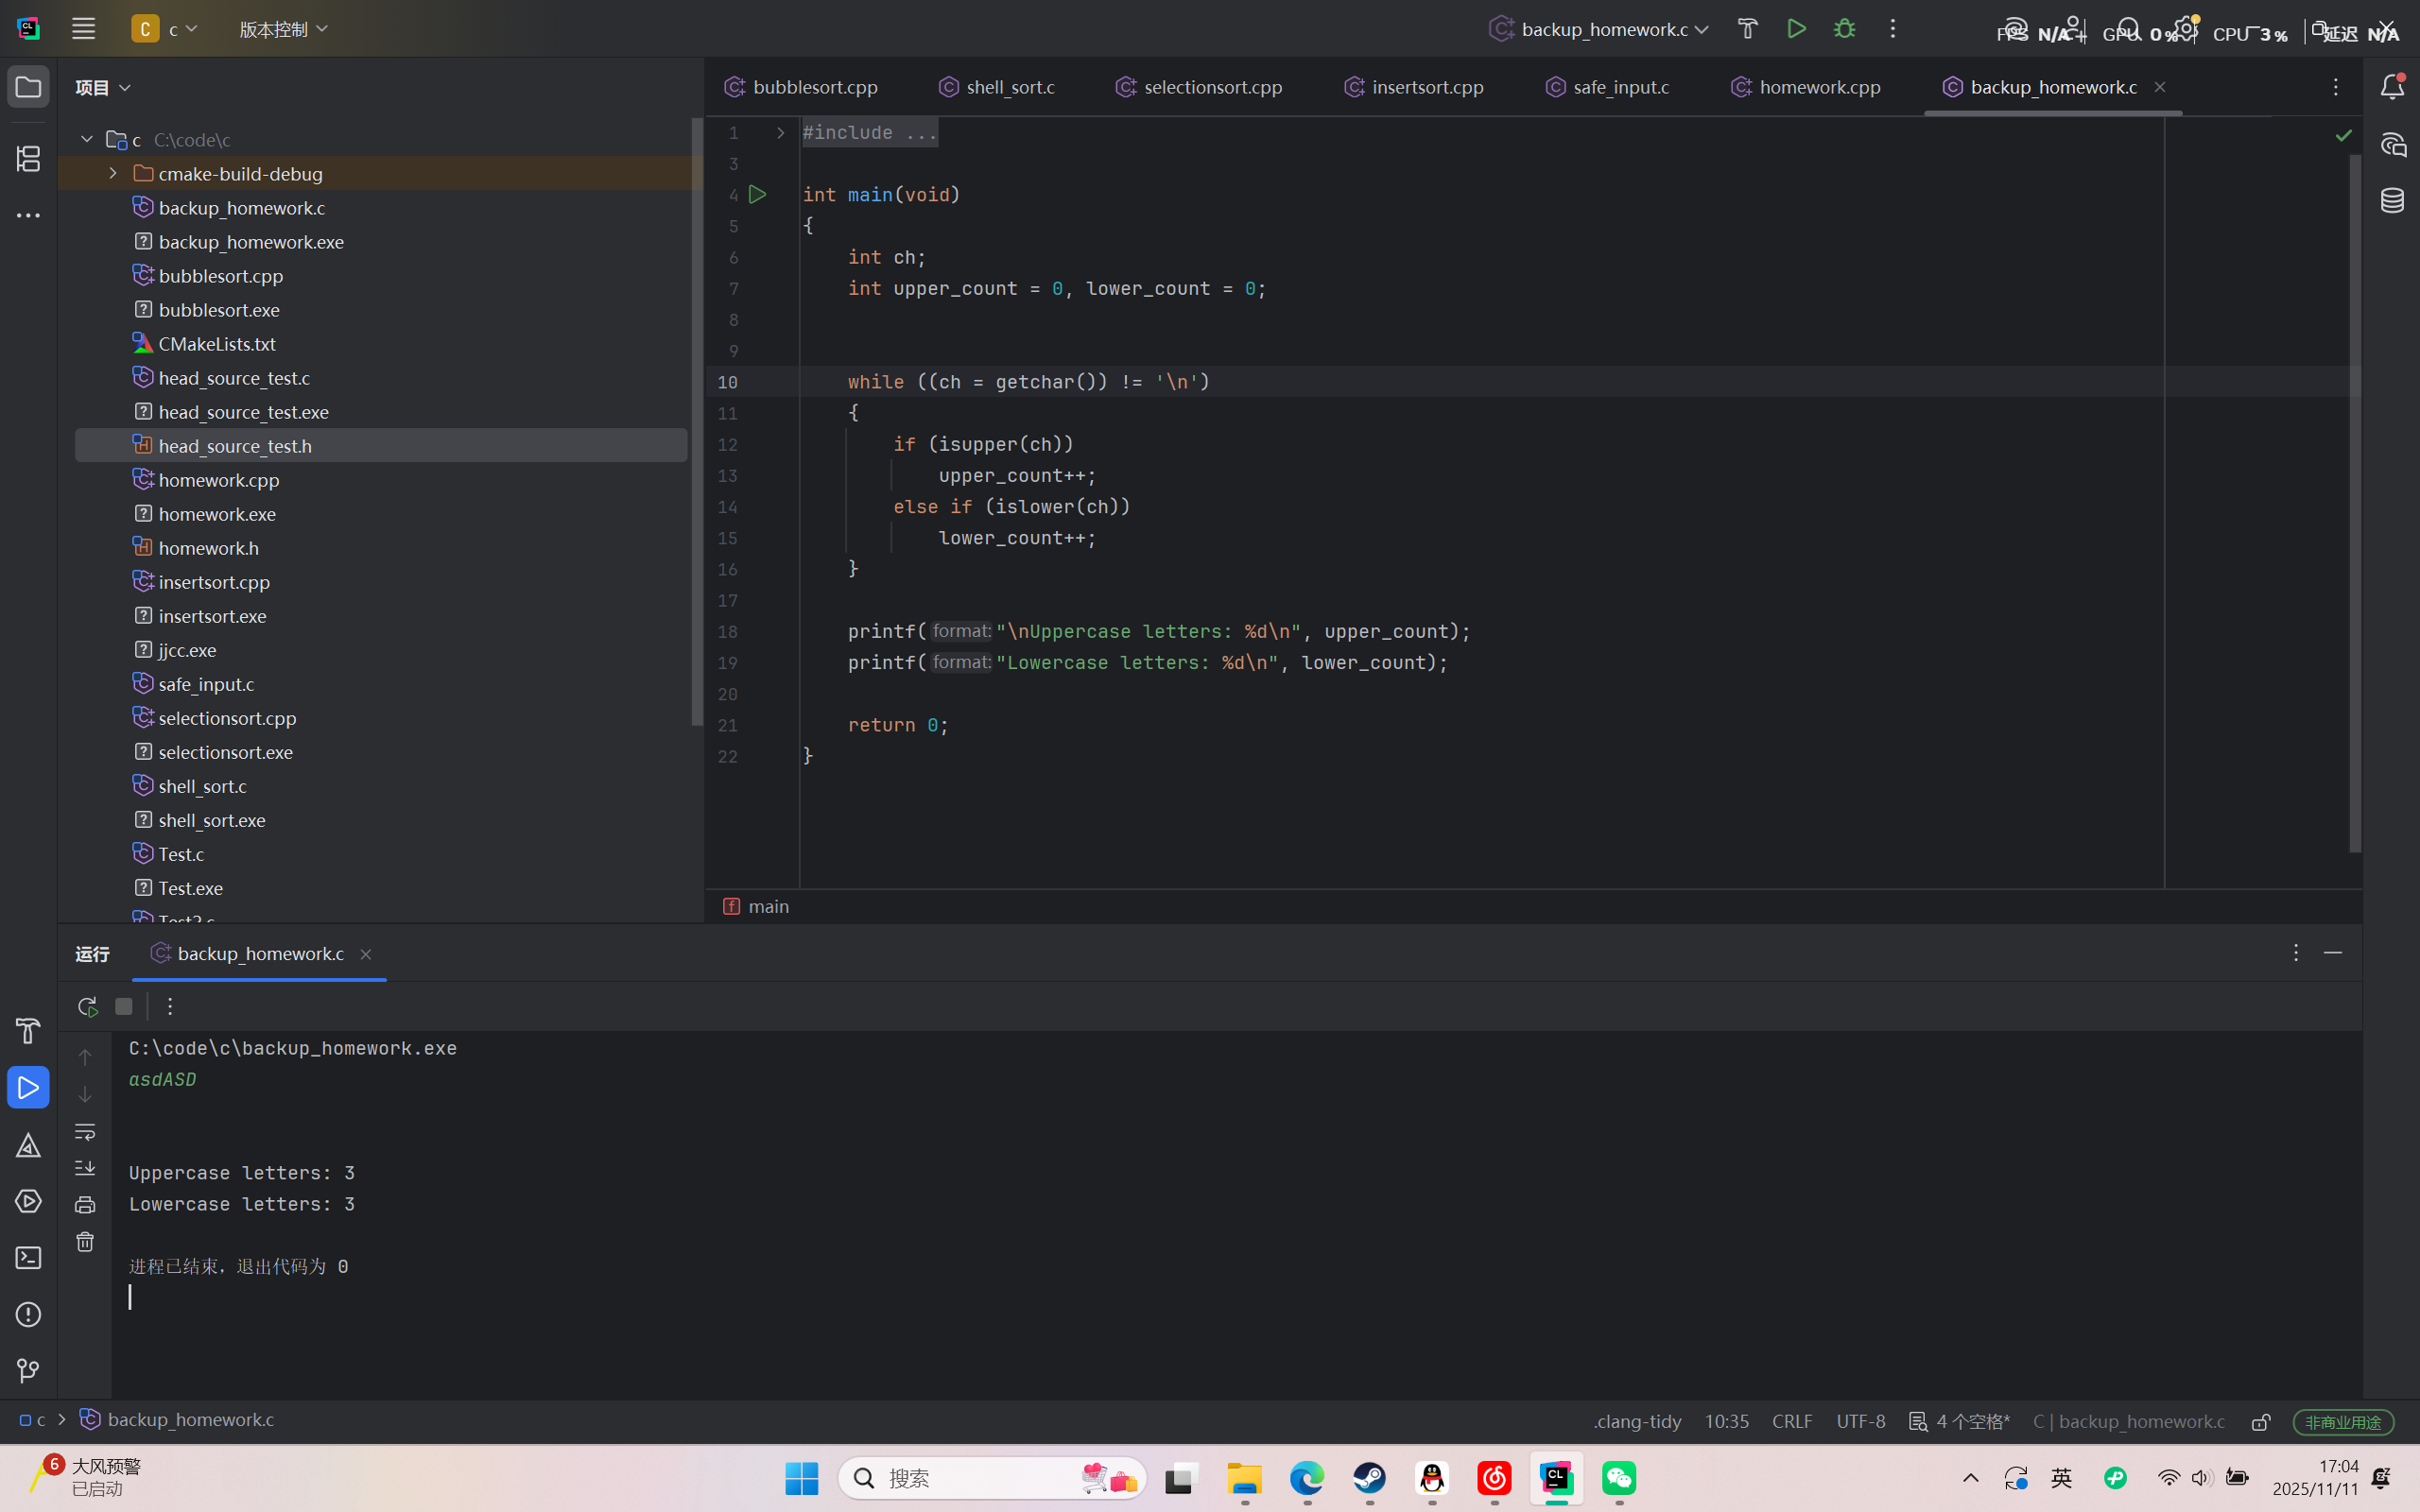This screenshot has width=2420, height=1512.
Task: Click the CRLF line separator in status bar
Action: 1791,1421
